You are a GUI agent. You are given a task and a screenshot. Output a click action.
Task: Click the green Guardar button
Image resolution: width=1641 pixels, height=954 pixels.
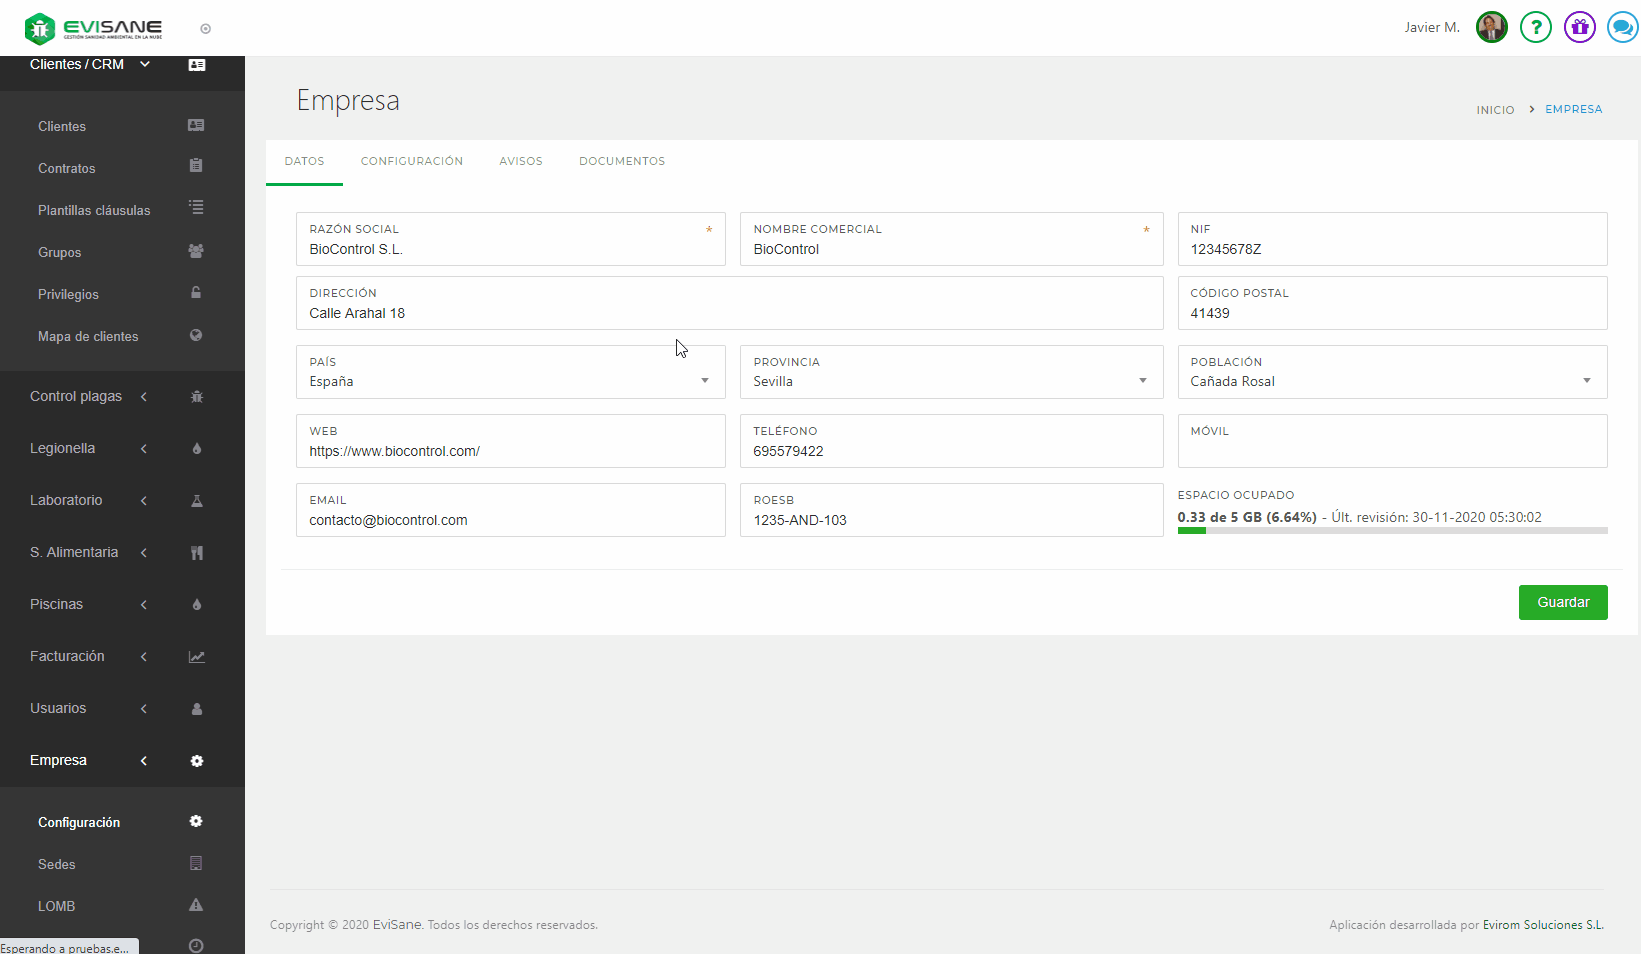(x=1562, y=602)
